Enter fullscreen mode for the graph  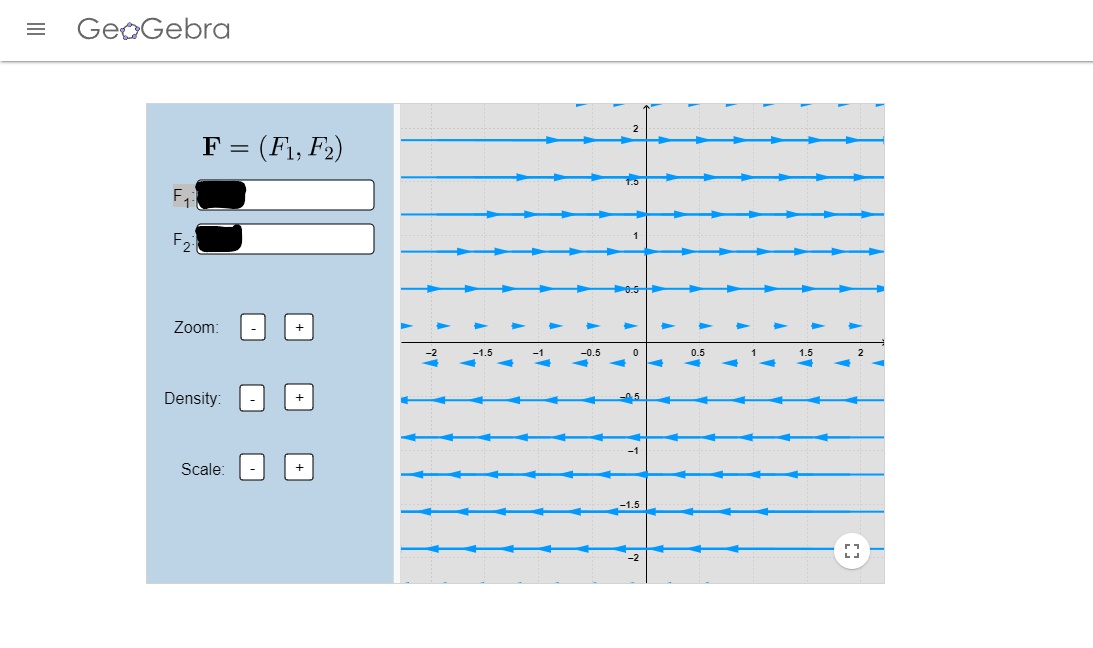851,551
